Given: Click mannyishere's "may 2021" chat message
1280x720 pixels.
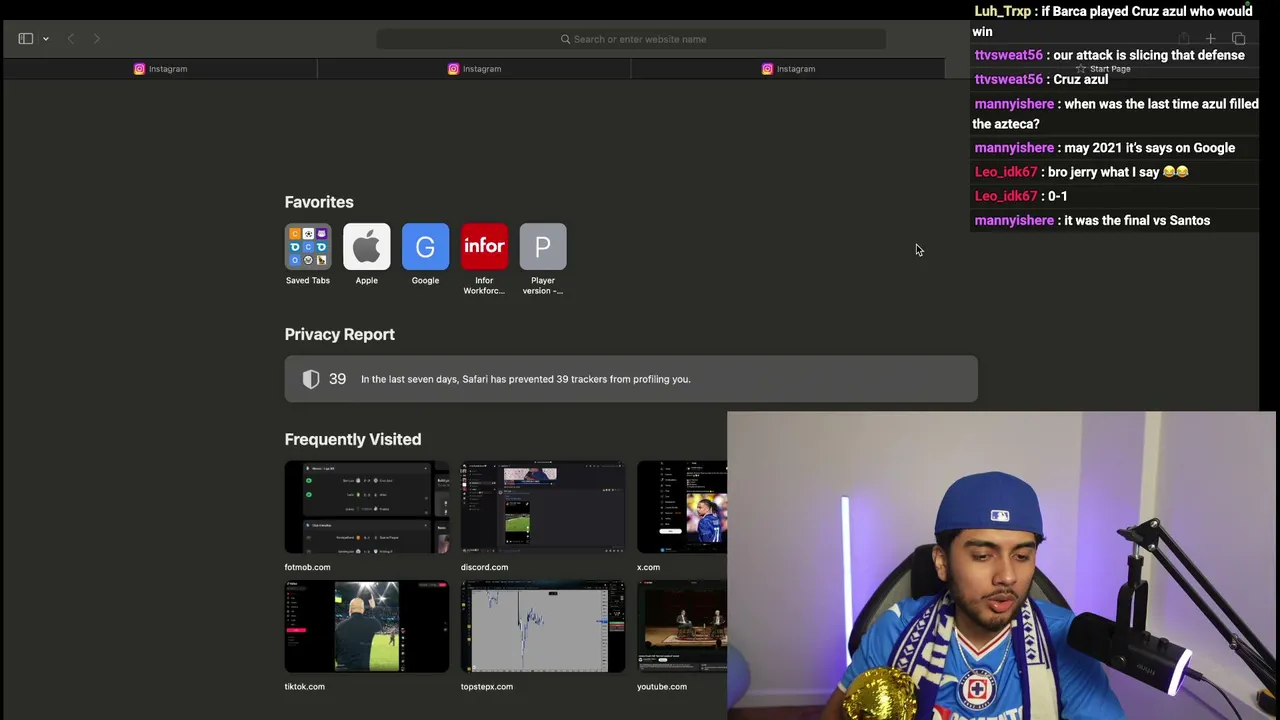Looking at the screenshot, I should coord(1150,148).
